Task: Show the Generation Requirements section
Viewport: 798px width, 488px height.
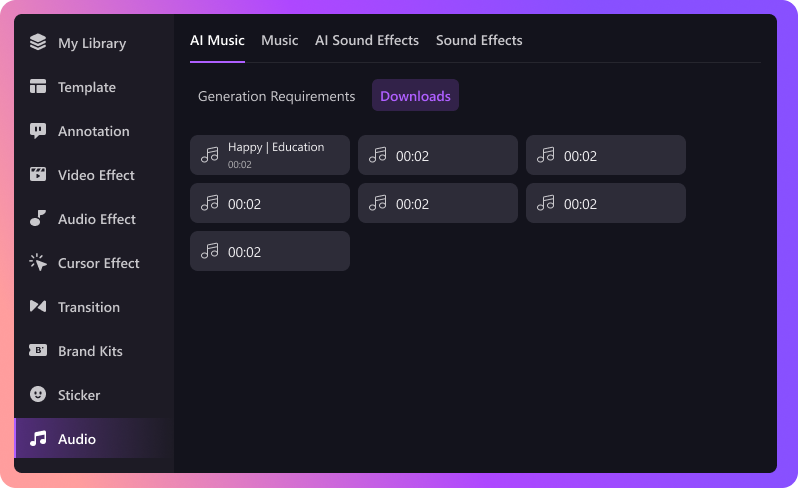Action: pyautogui.click(x=276, y=96)
